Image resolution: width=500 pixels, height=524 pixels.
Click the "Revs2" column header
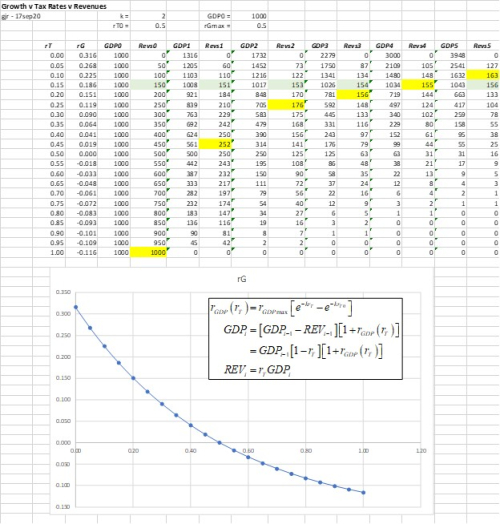(x=286, y=45)
